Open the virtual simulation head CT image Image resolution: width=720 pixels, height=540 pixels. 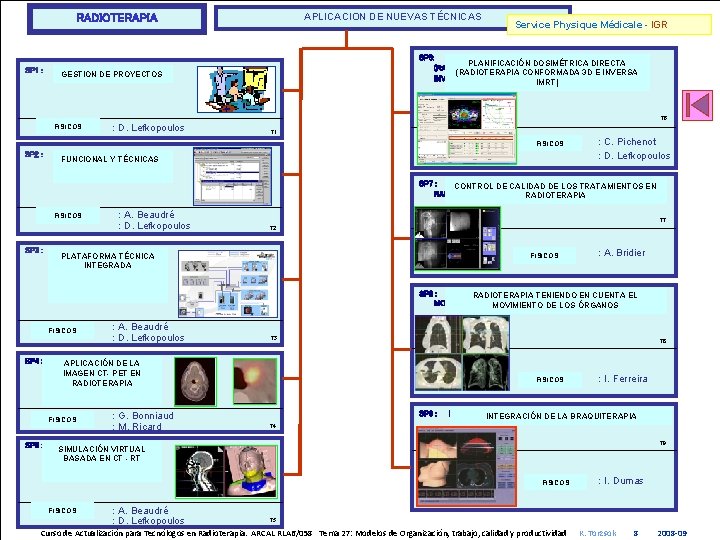click(226, 472)
